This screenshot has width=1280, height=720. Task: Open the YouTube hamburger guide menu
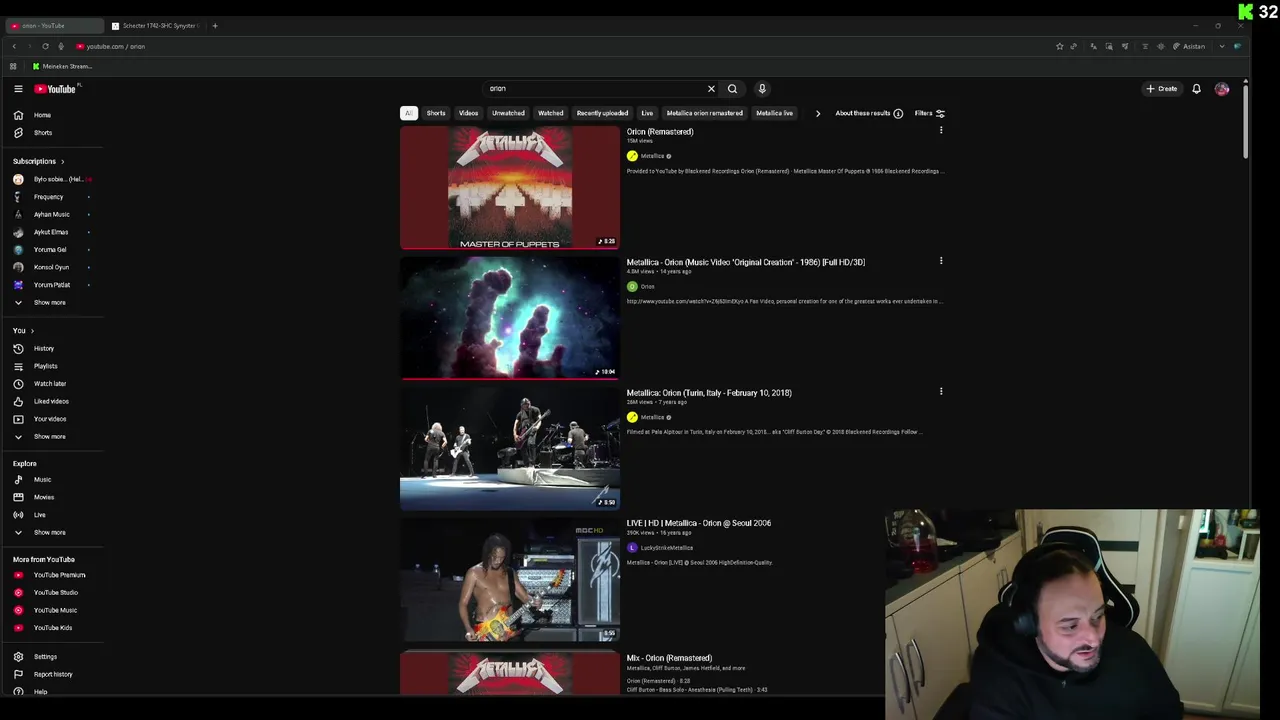(x=18, y=89)
